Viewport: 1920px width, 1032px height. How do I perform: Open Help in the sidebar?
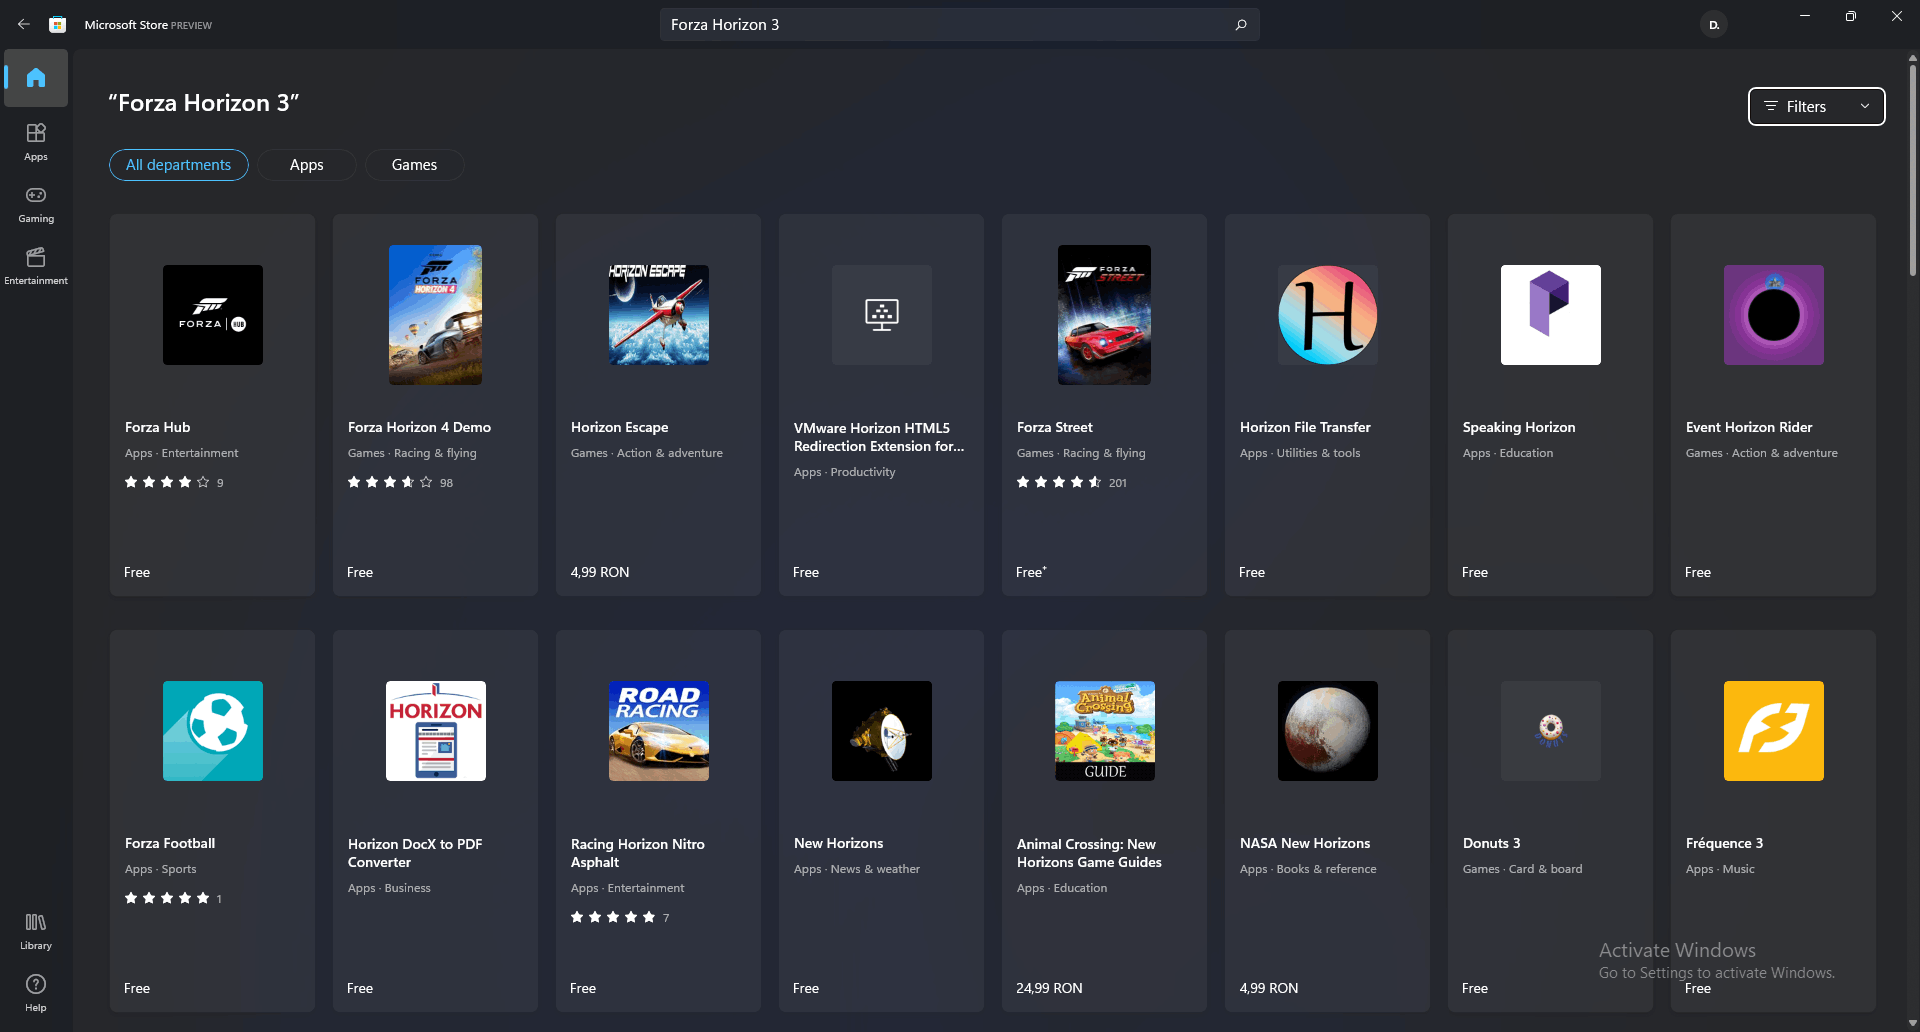(36, 992)
